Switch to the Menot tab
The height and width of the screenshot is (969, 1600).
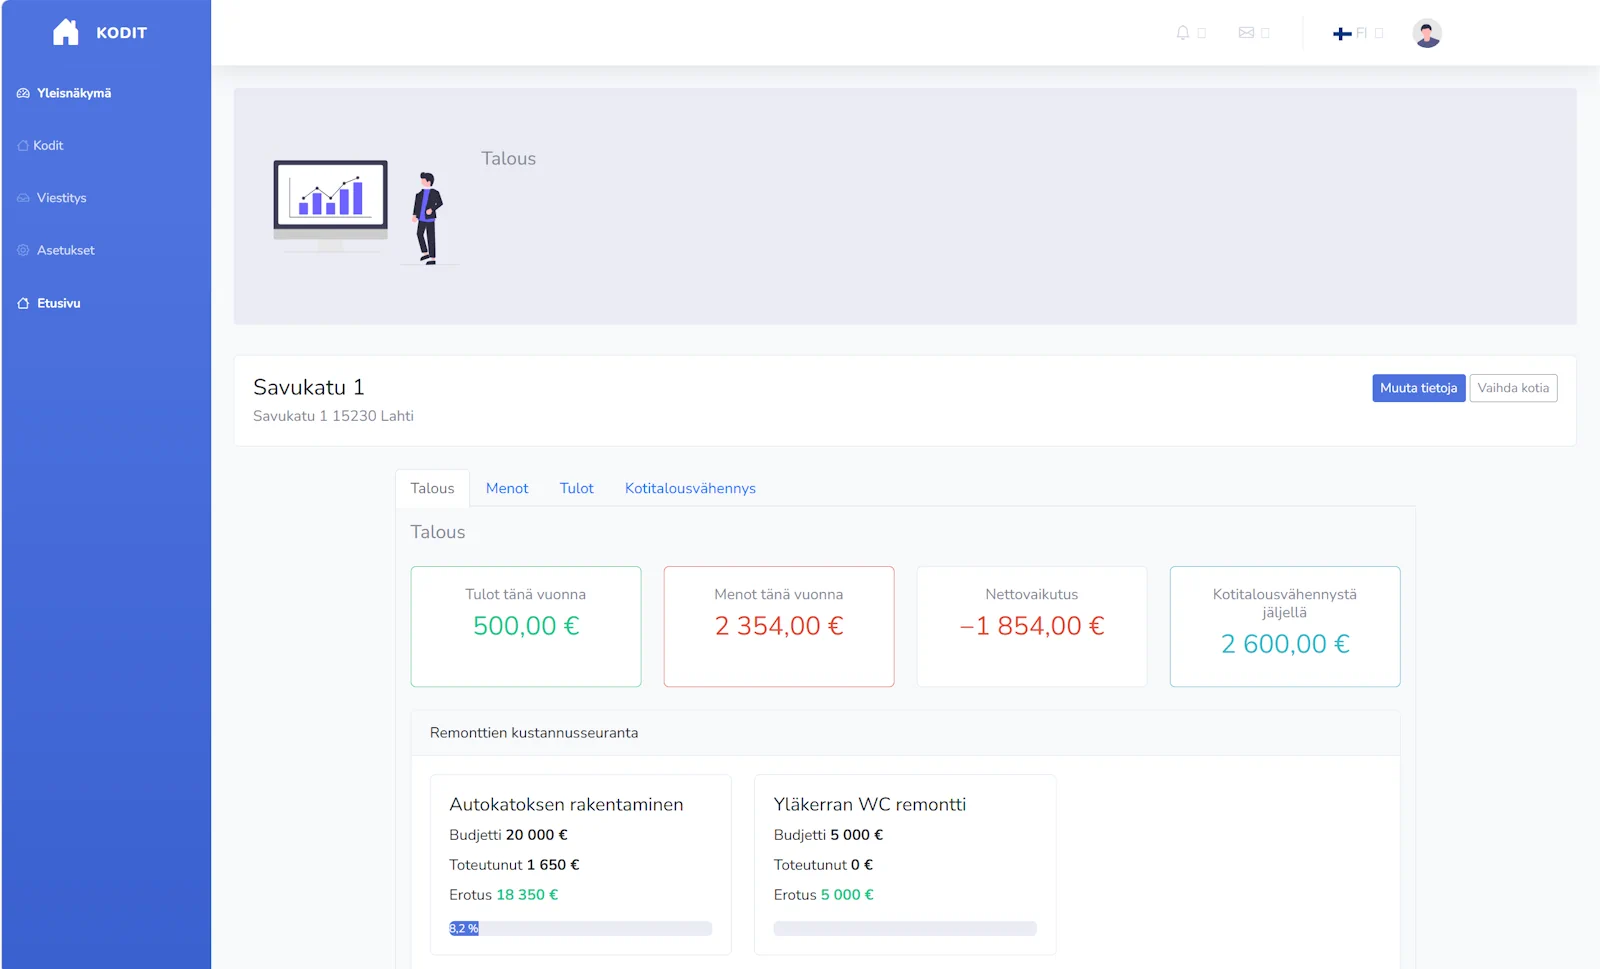point(507,488)
